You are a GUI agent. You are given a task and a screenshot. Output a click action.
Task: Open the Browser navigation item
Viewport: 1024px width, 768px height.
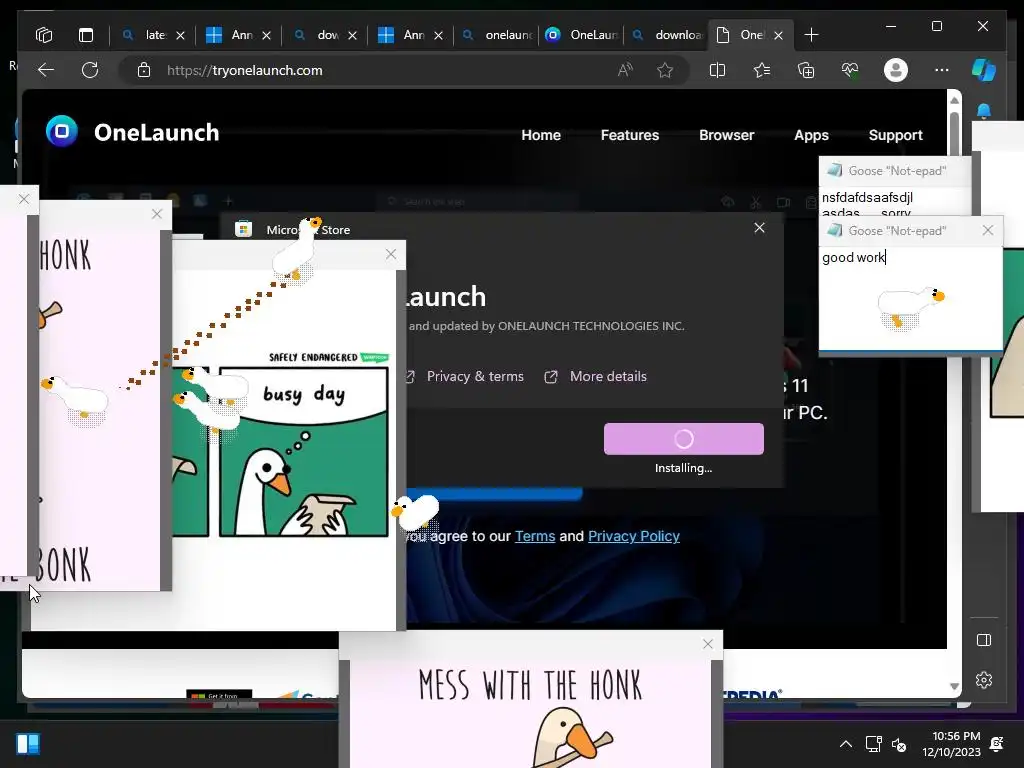(726, 135)
